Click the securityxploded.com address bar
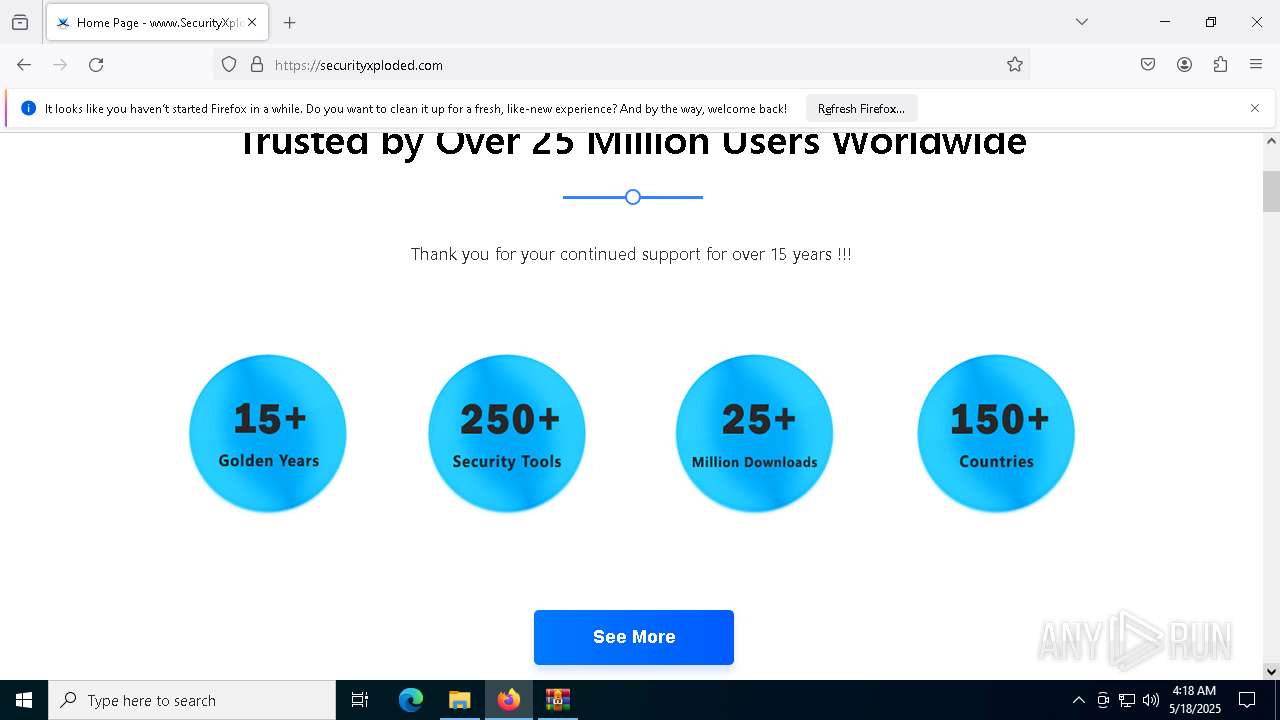The width and height of the screenshot is (1280, 720). [620, 65]
